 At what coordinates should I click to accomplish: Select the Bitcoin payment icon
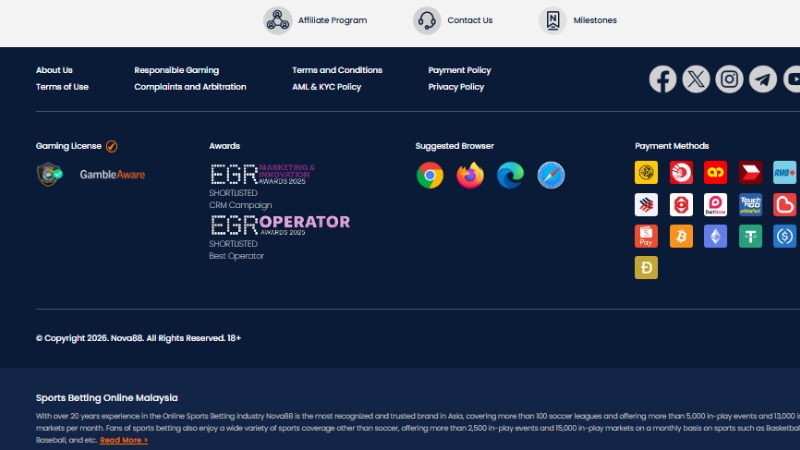(x=681, y=236)
